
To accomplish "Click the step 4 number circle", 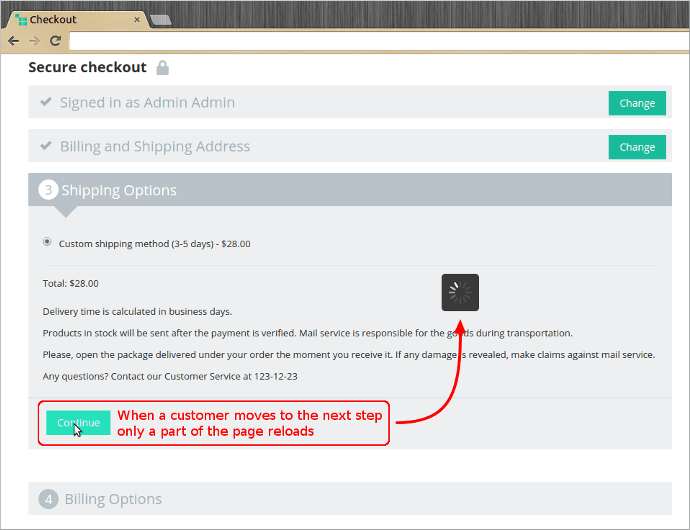I will (x=48, y=499).
